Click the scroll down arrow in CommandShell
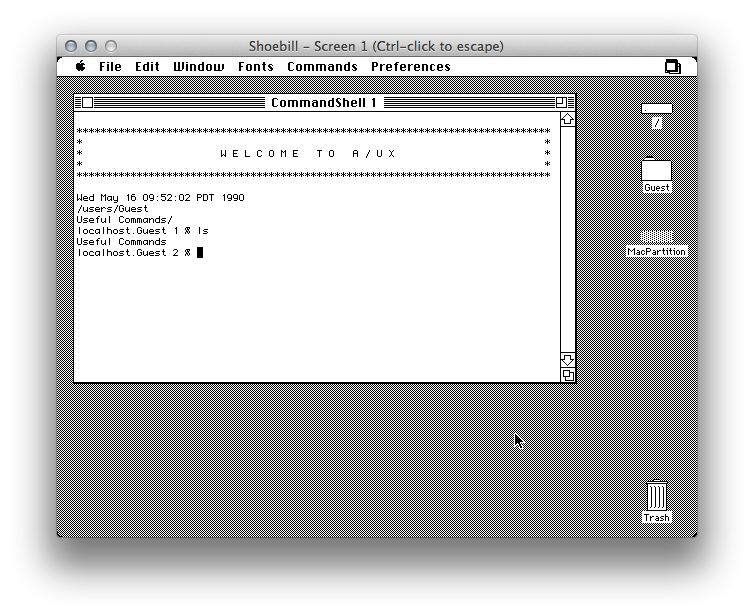The width and height of the screenshot is (754, 616). pyautogui.click(x=567, y=360)
